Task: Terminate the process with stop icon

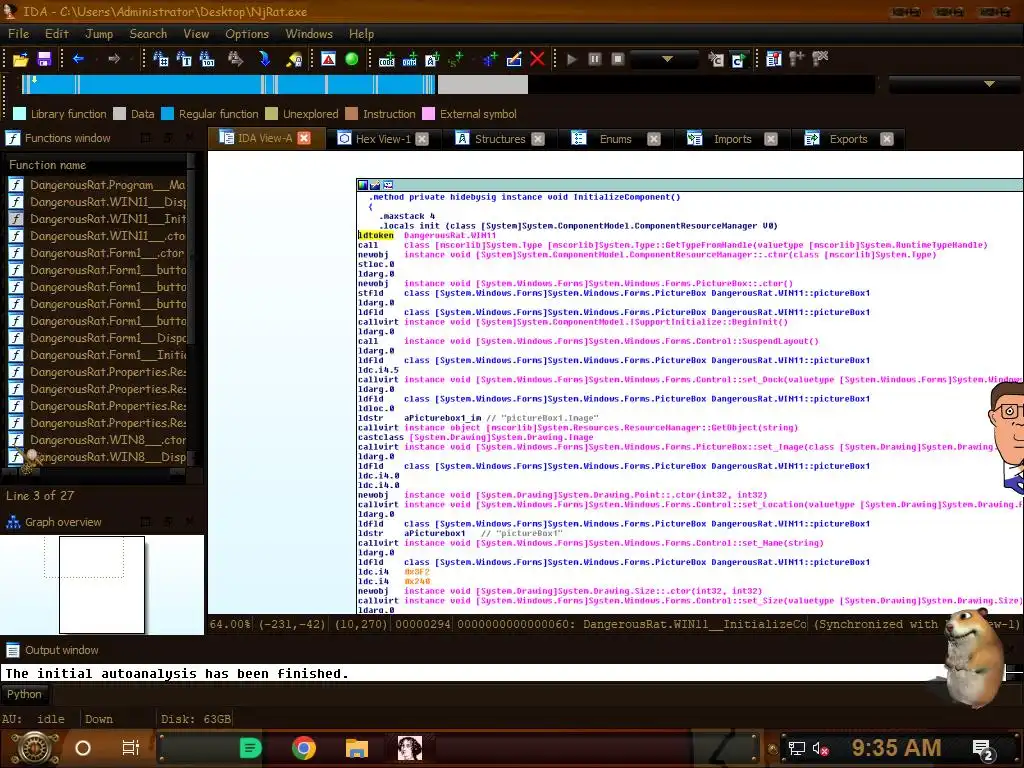Action: coord(617,59)
